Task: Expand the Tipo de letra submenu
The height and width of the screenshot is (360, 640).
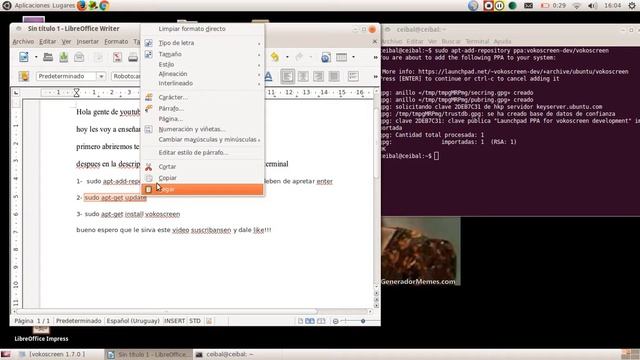Action: (x=203, y=43)
